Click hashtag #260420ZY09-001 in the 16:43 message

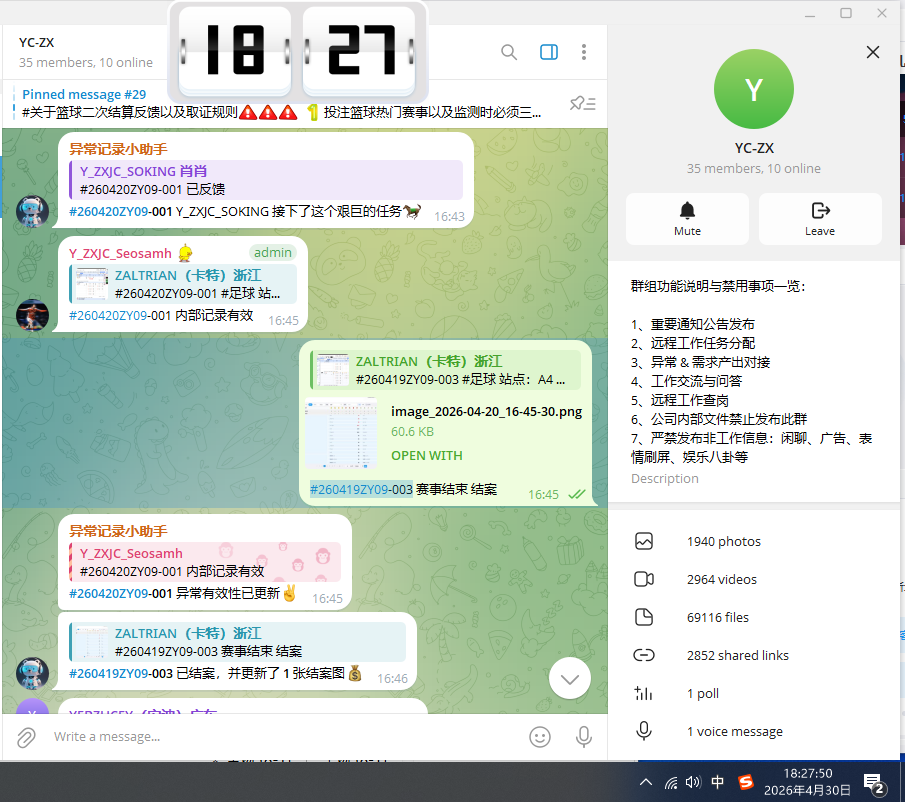(x=121, y=212)
